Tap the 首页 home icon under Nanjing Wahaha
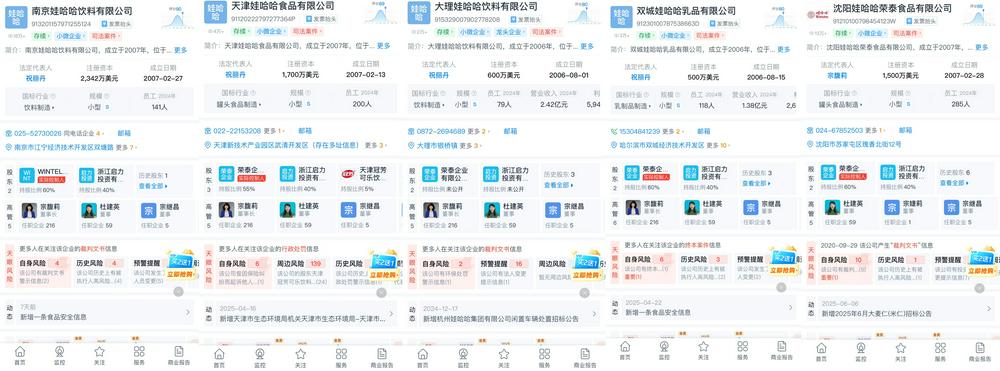 coord(20,354)
